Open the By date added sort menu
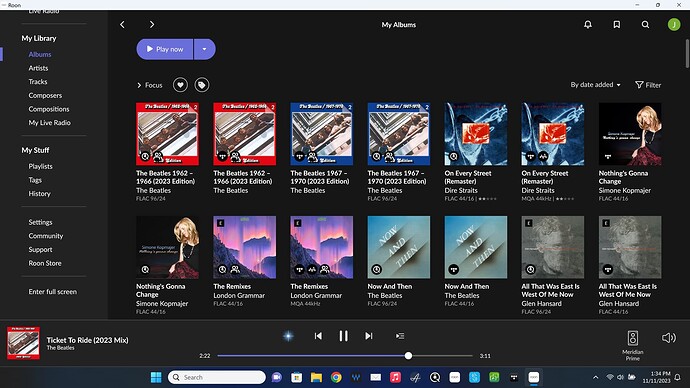Image resolution: width=690 pixels, height=388 pixels. pos(595,85)
